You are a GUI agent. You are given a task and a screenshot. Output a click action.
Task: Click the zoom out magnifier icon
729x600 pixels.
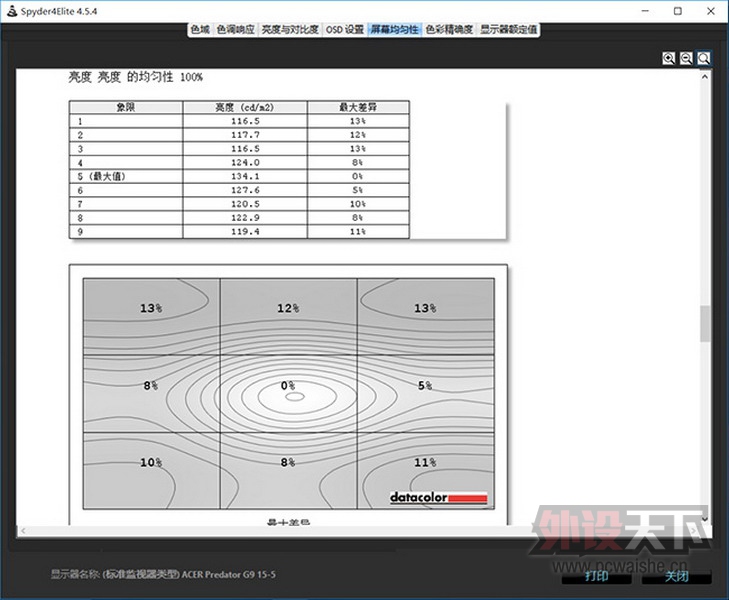tap(686, 59)
